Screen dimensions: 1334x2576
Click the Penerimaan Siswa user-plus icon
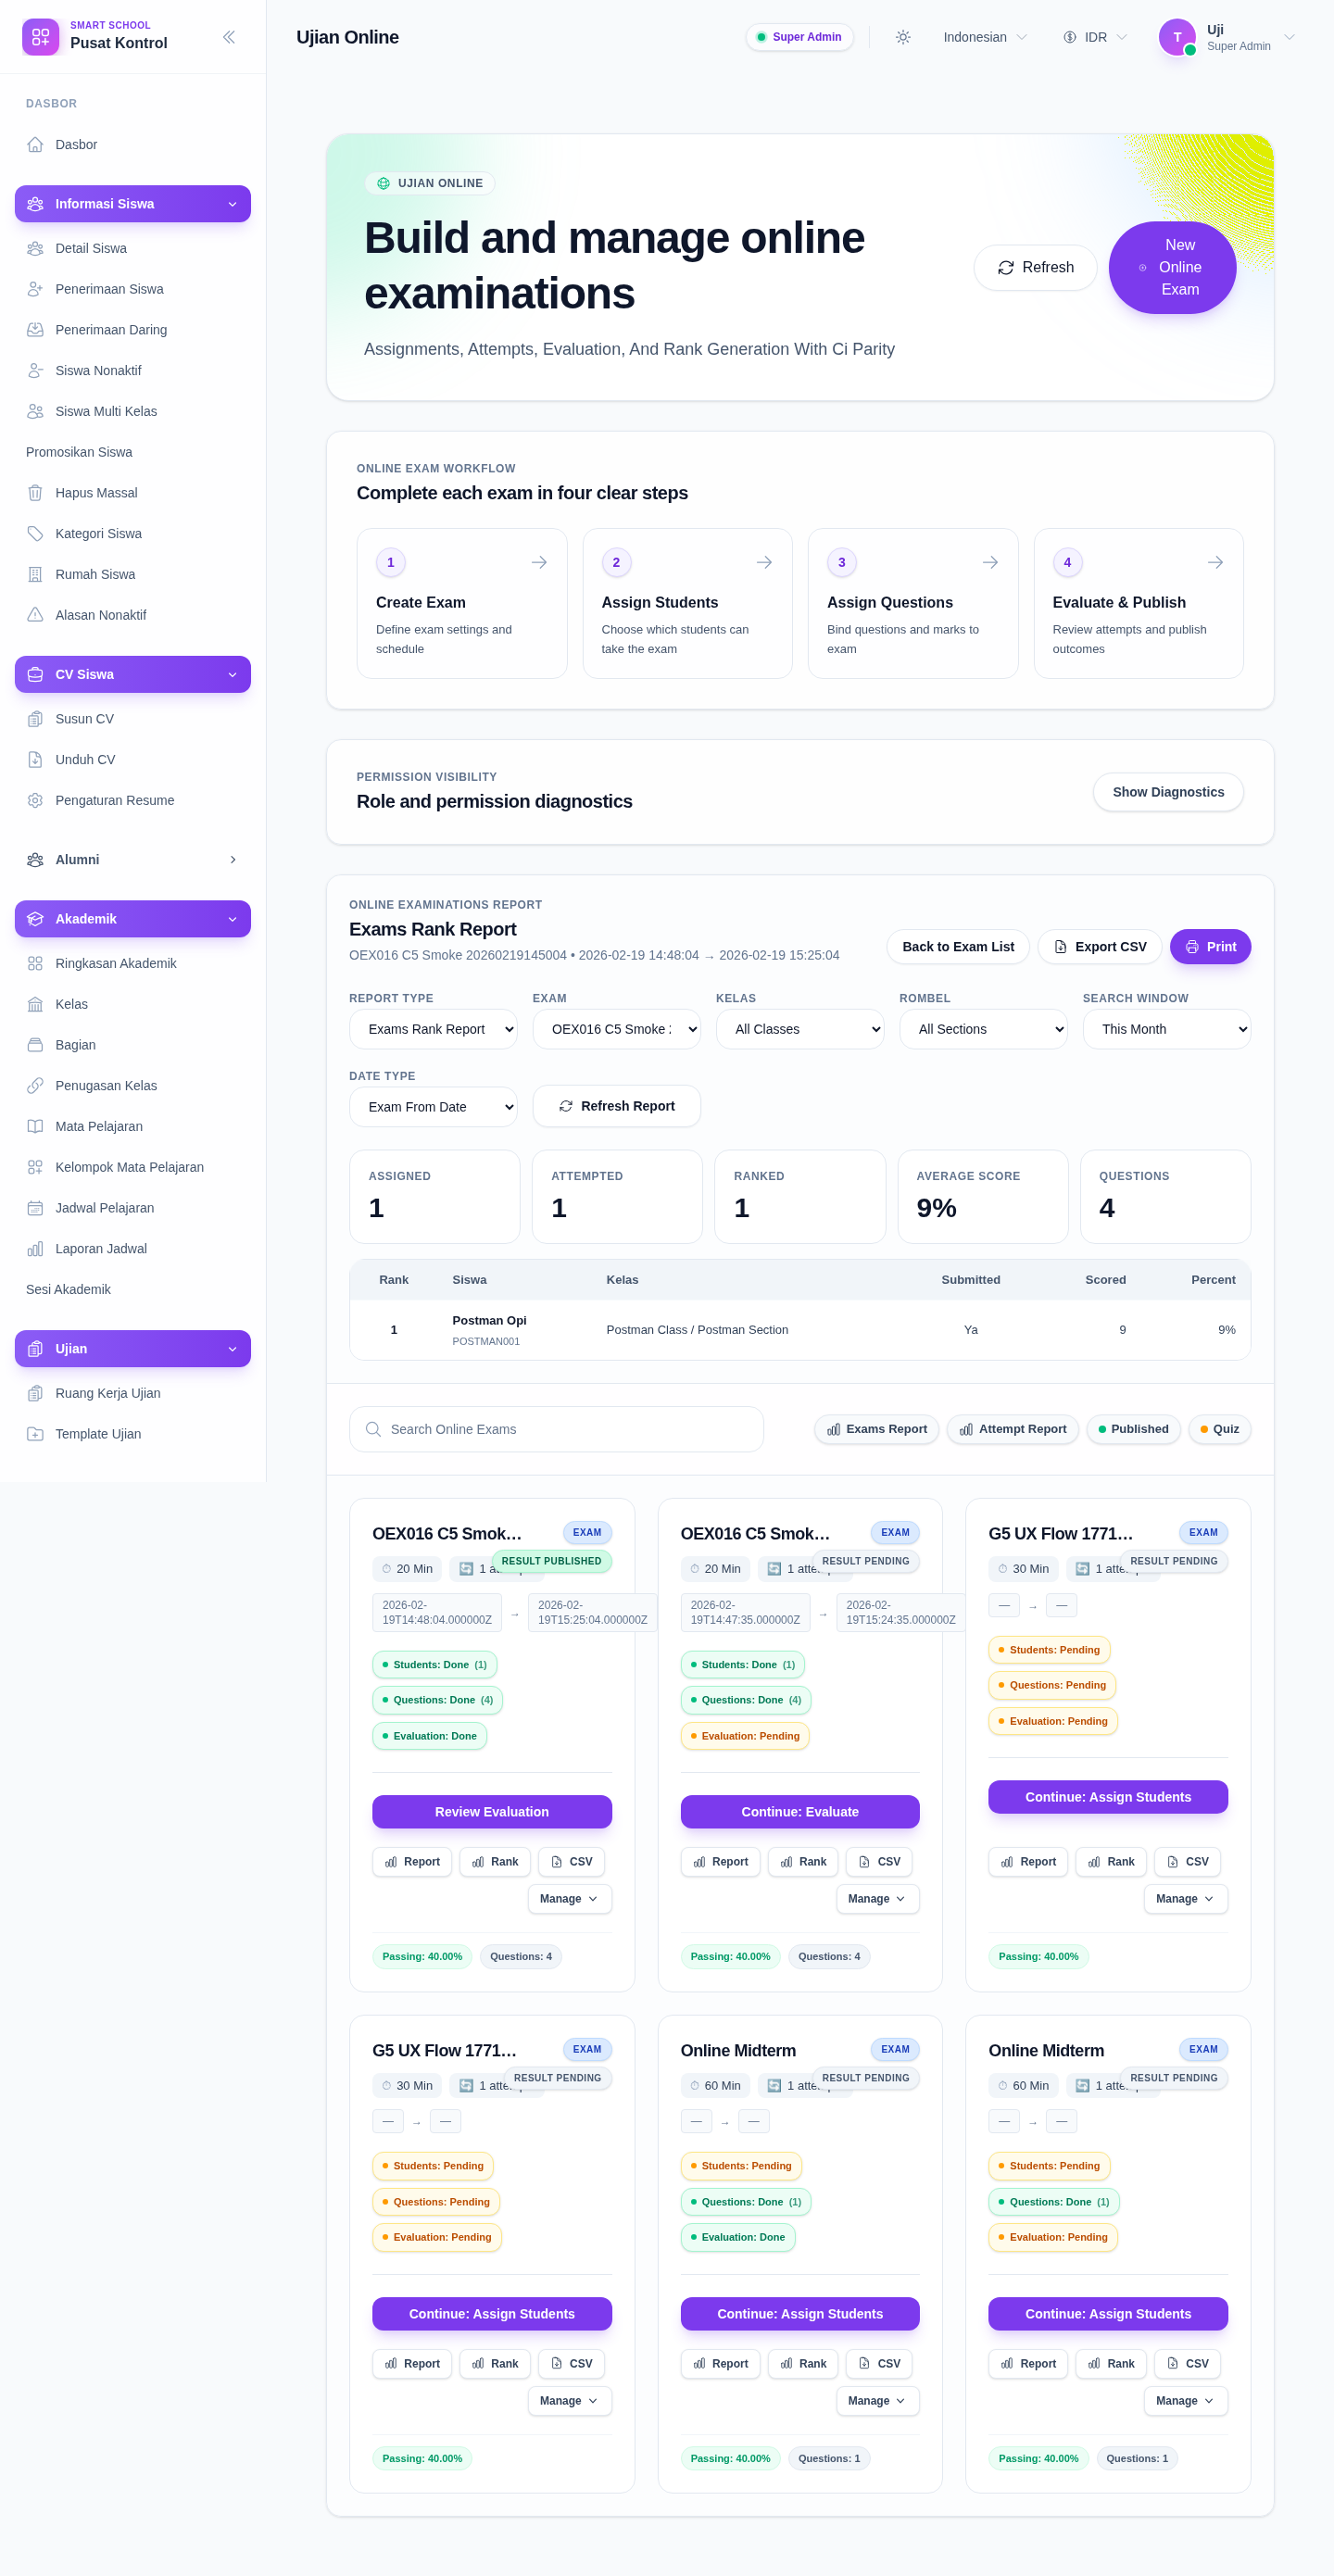point(35,290)
